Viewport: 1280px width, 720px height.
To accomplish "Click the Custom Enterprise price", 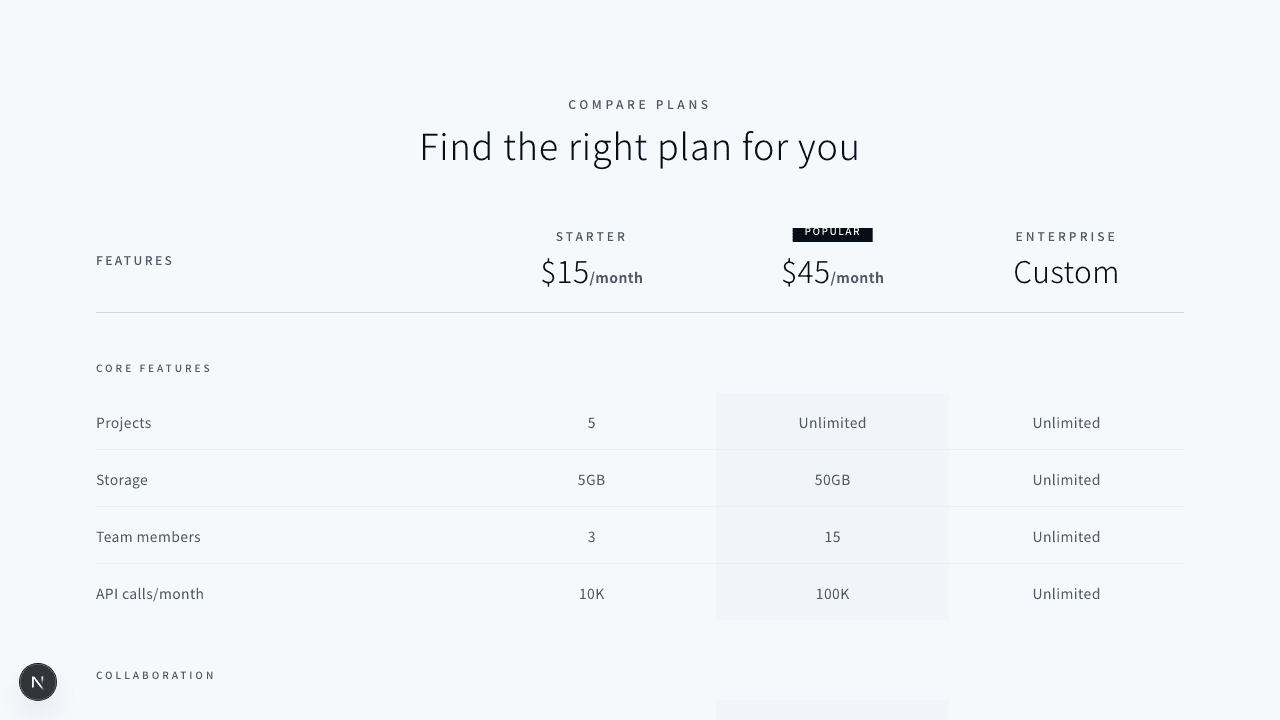I will tap(1066, 272).
